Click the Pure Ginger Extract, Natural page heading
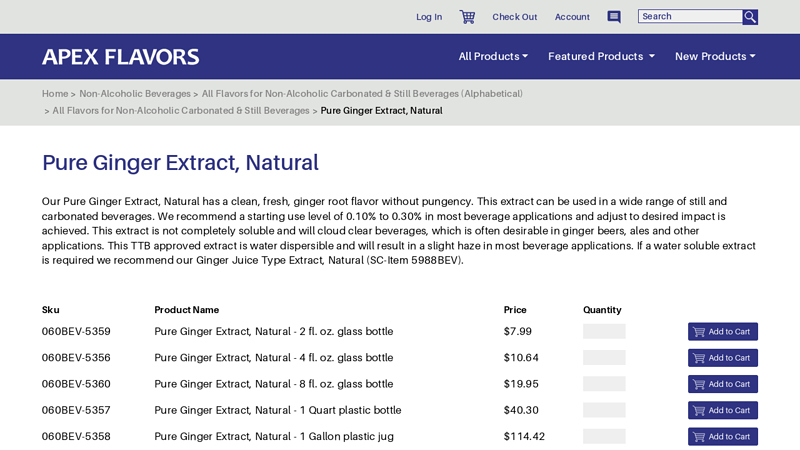Image resolution: width=800 pixels, height=450 pixels. point(180,163)
